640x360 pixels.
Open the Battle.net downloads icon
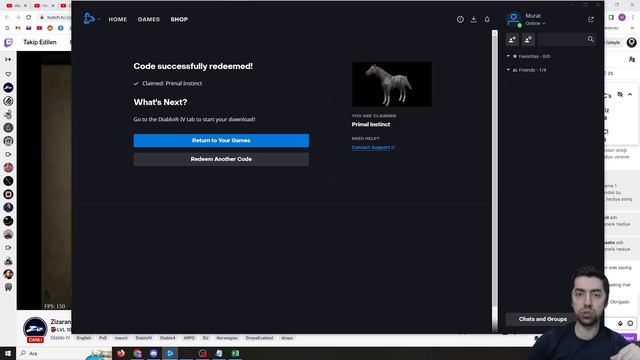[473, 19]
